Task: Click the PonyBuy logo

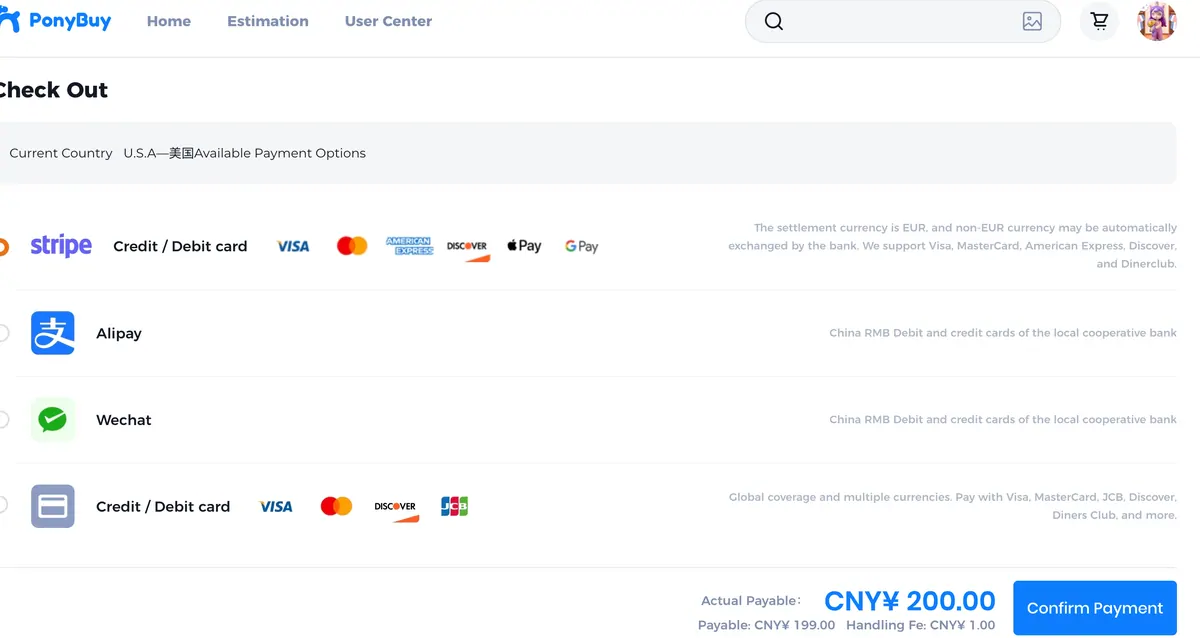Action: [x=56, y=20]
